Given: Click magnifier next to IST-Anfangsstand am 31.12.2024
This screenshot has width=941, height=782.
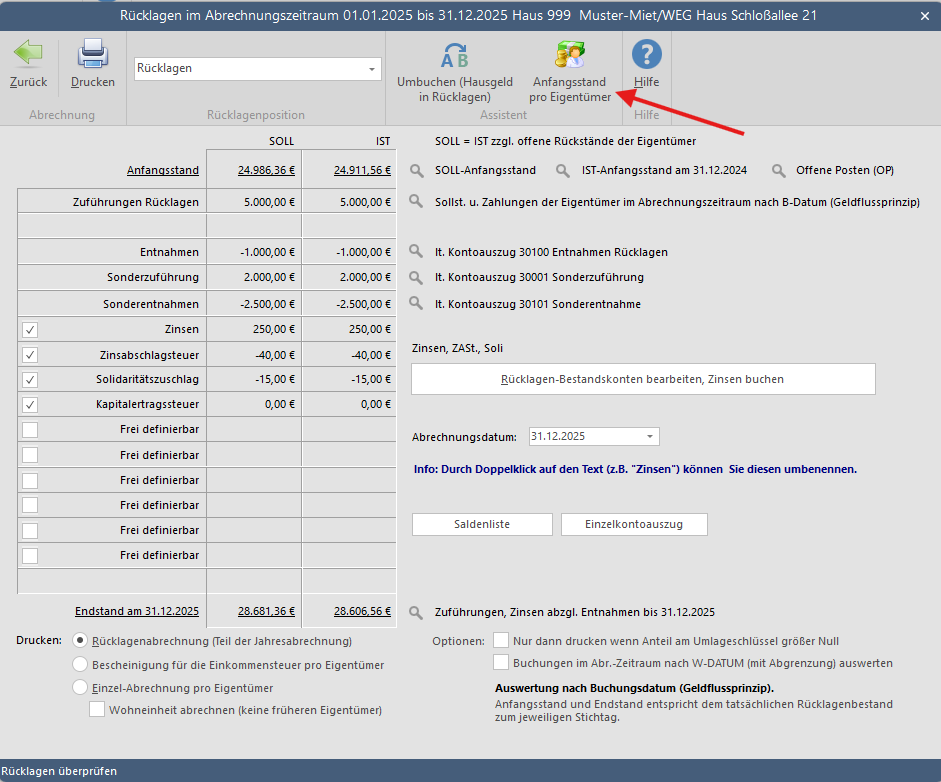Looking at the screenshot, I should pos(562,170).
